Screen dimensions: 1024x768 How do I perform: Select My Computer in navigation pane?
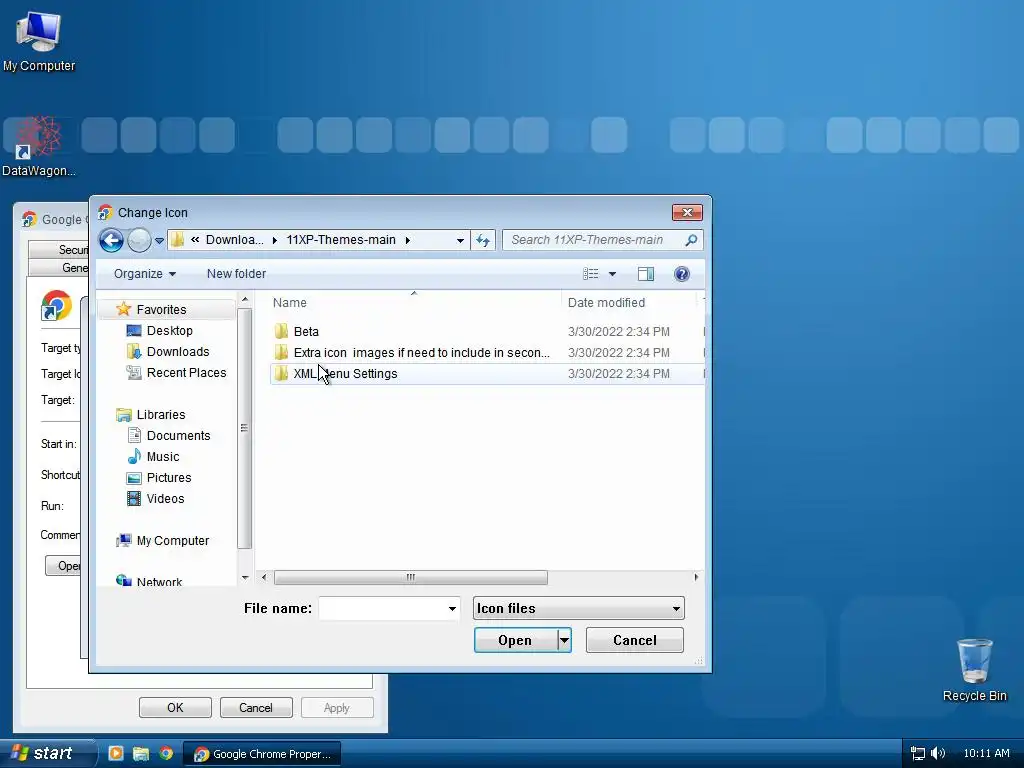click(172, 541)
